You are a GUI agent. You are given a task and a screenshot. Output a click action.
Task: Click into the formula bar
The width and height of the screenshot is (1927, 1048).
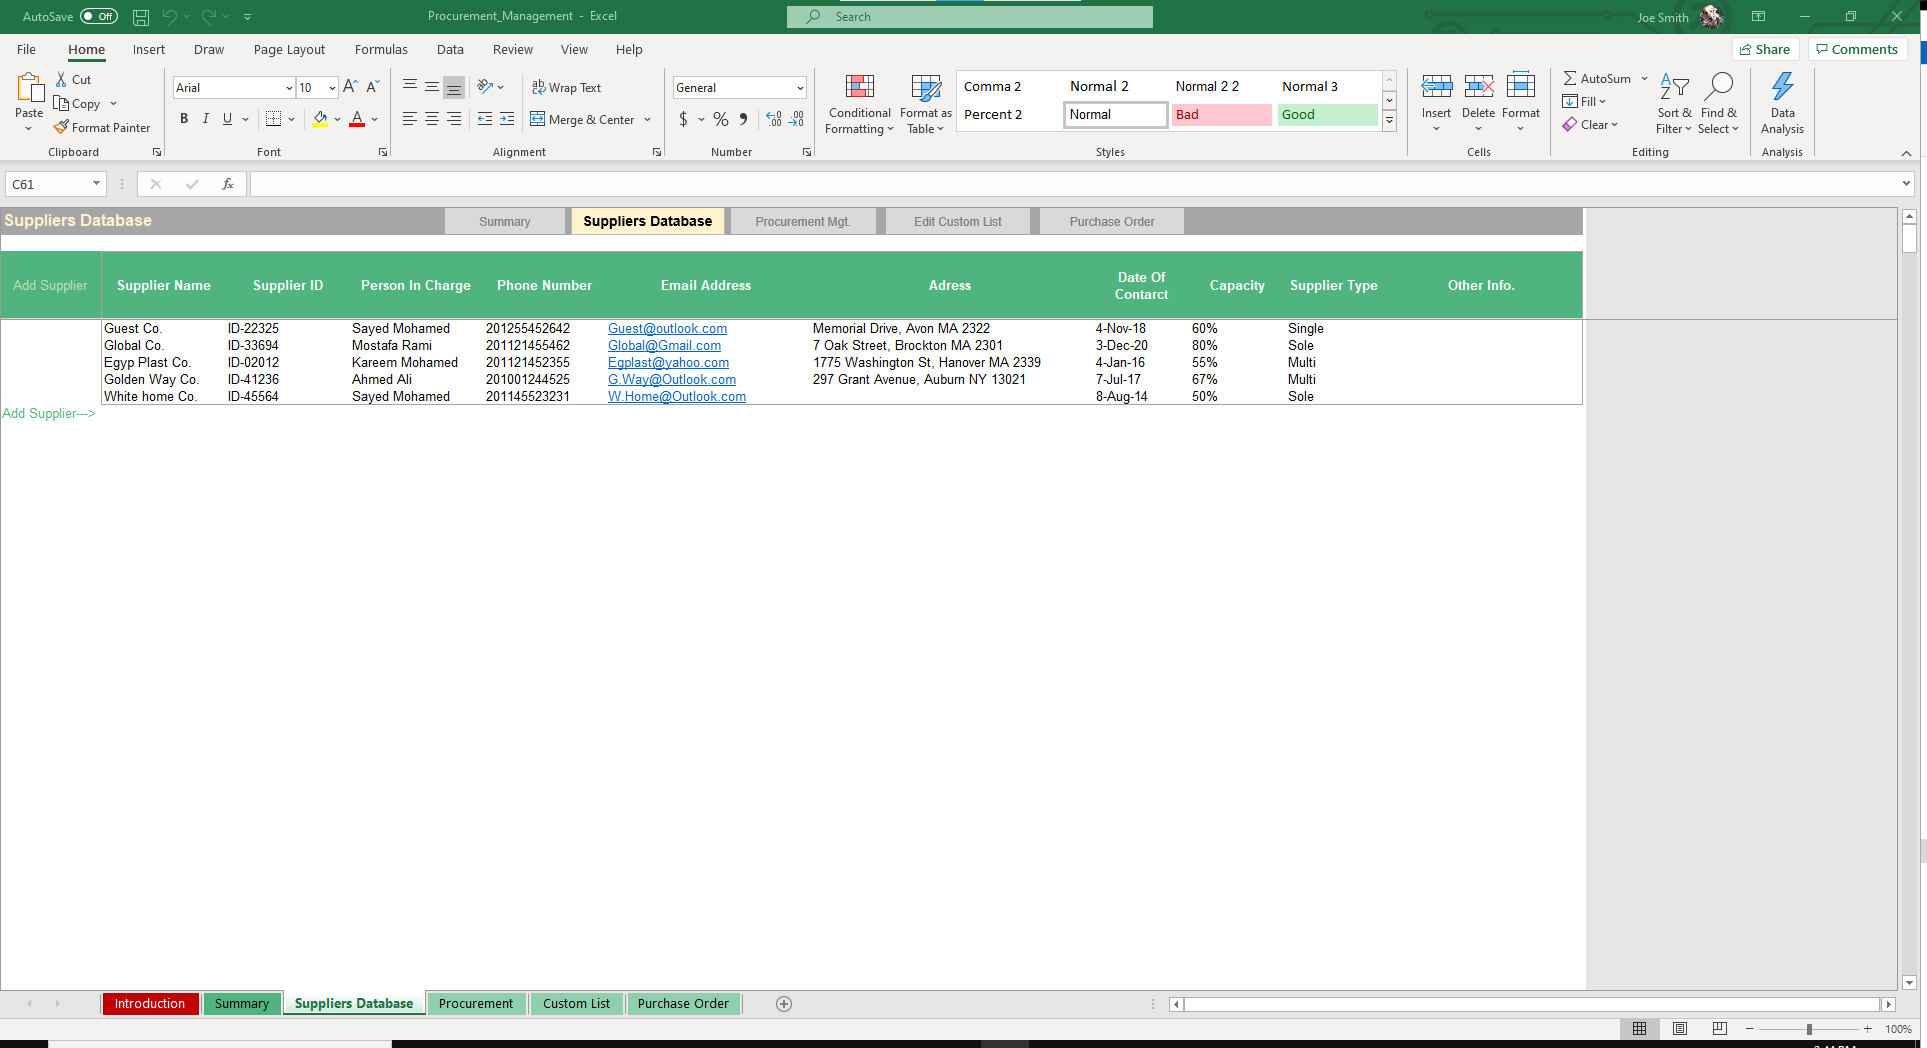(x=1075, y=184)
